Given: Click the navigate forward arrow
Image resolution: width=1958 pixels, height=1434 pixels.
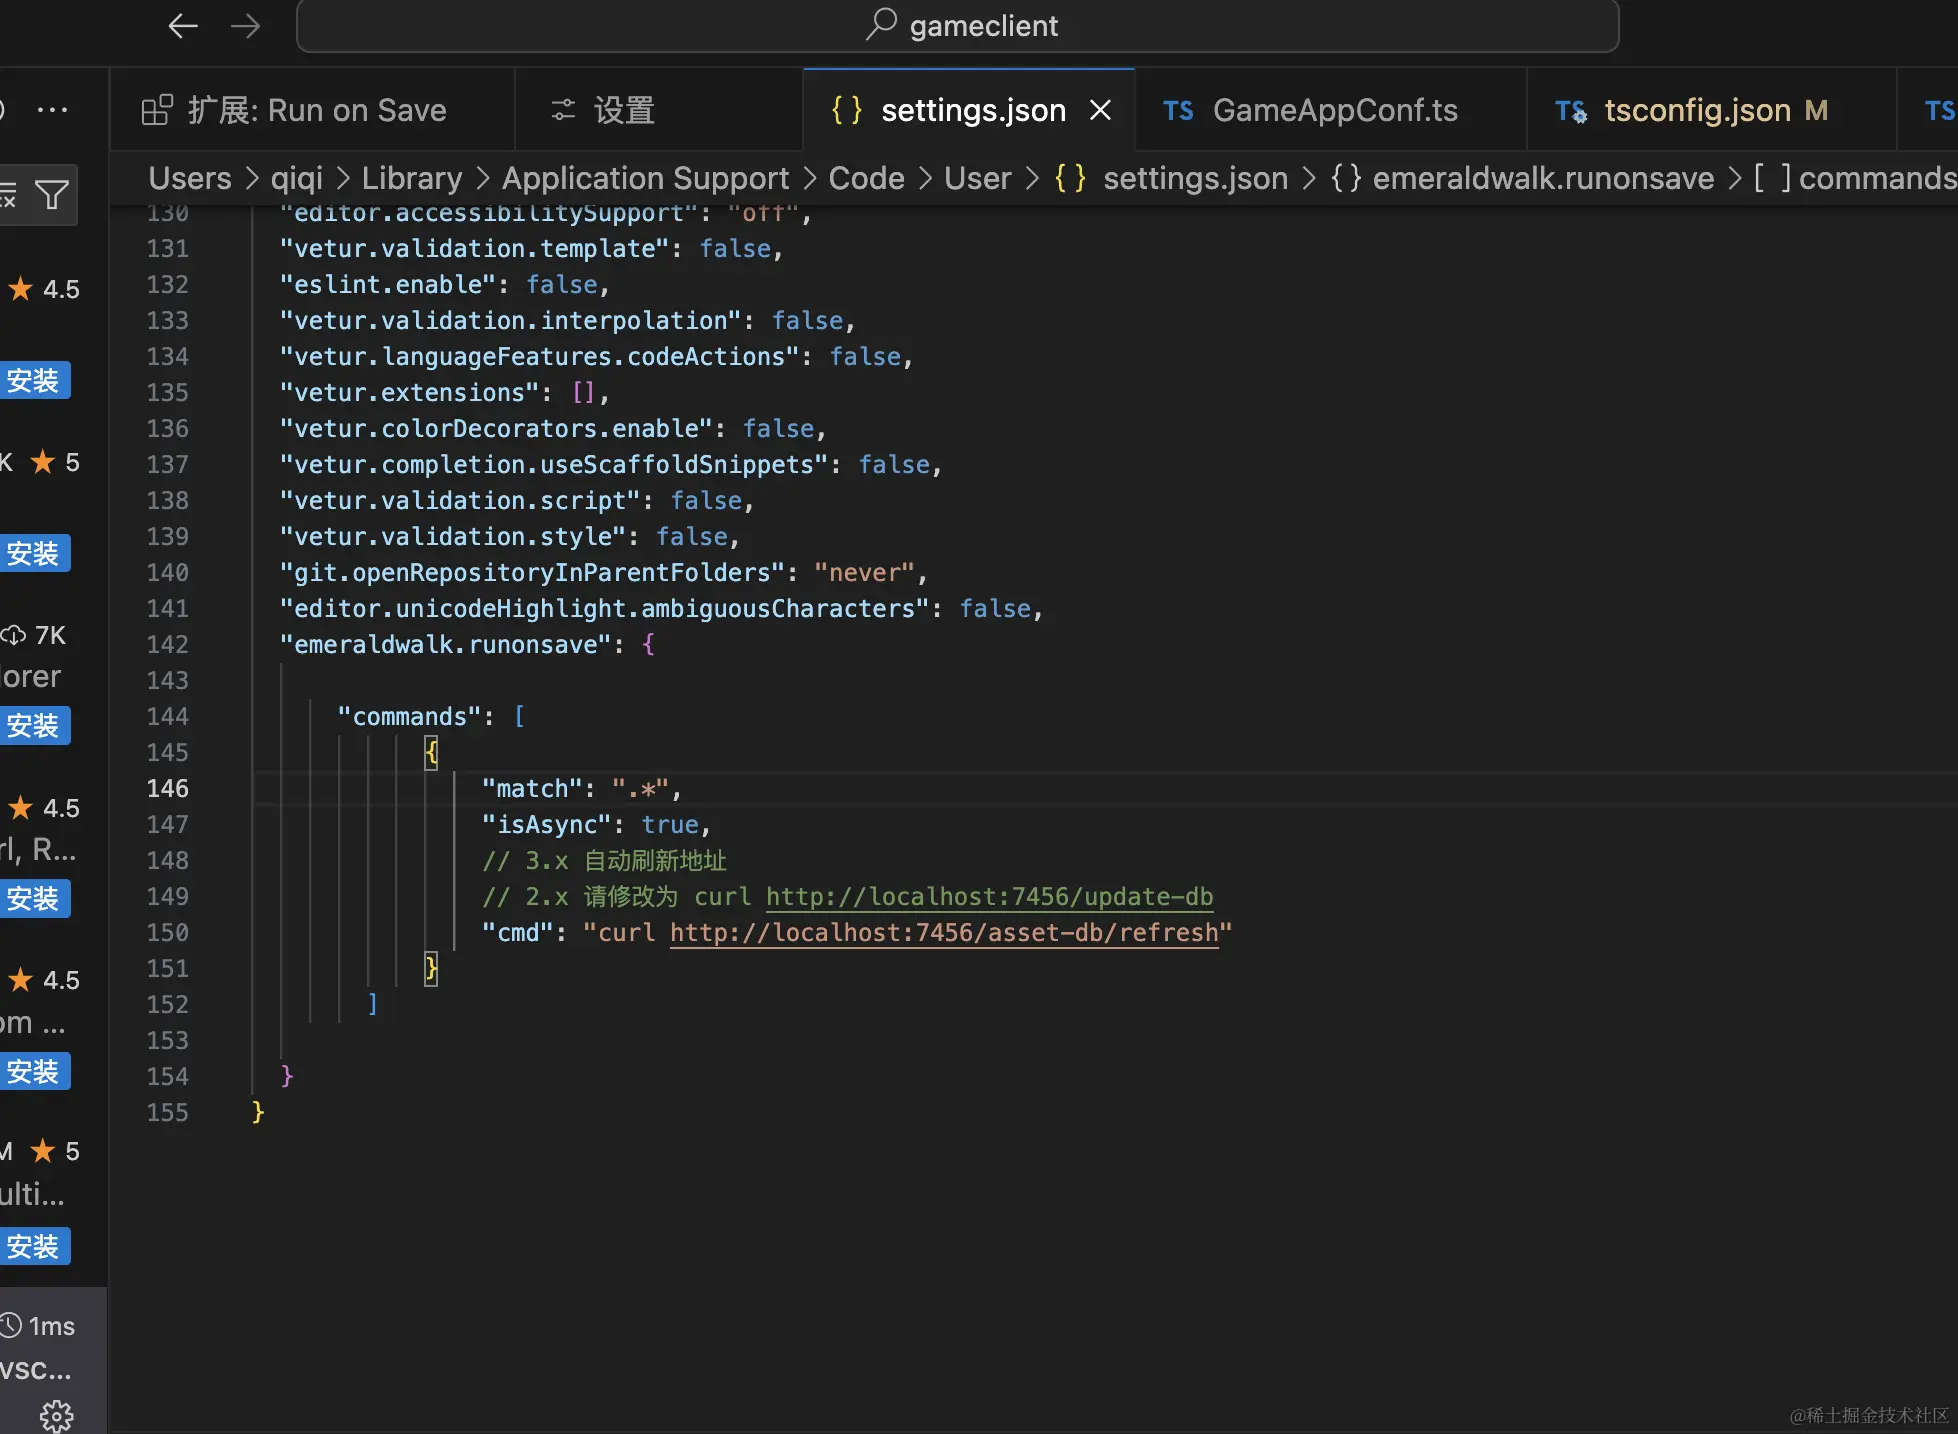Looking at the screenshot, I should pyautogui.click(x=245, y=26).
